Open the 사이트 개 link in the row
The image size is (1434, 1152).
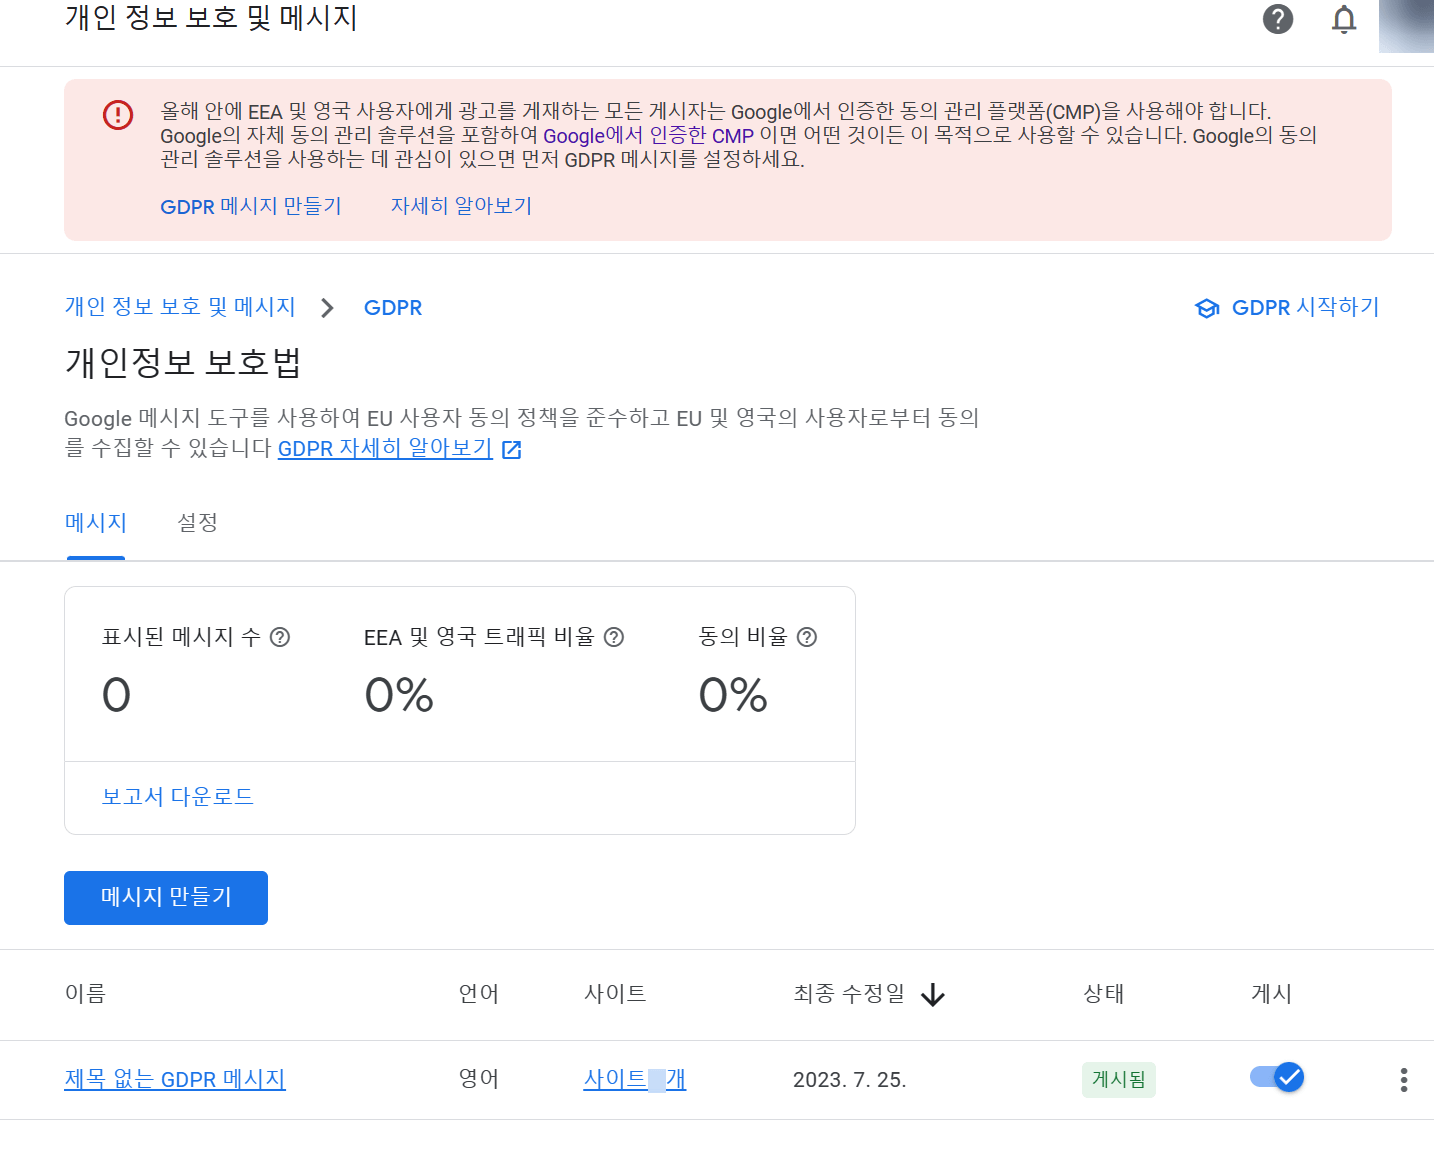click(635, 1080)
